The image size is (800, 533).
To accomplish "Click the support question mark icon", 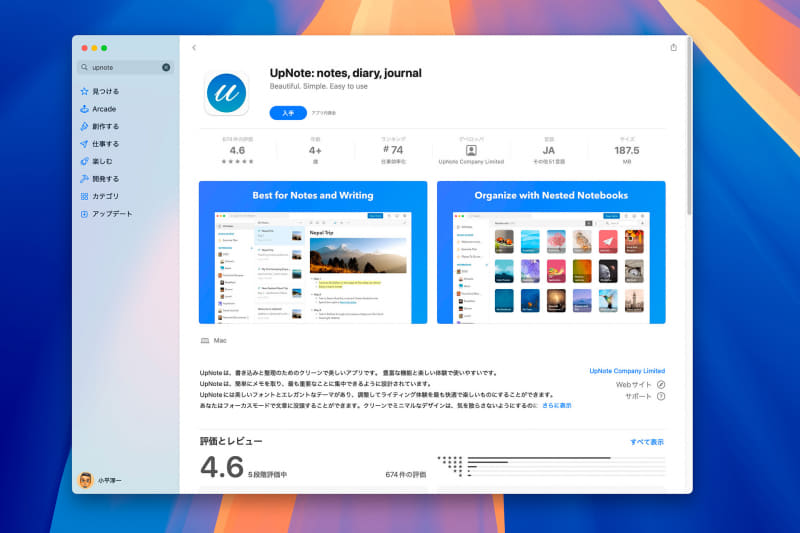I will point(661,396).
